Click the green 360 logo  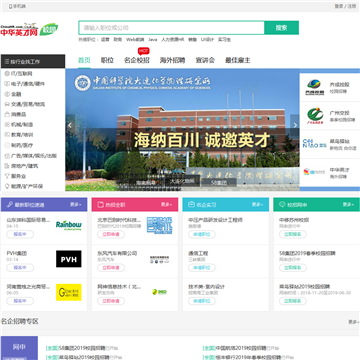point(160,292)
